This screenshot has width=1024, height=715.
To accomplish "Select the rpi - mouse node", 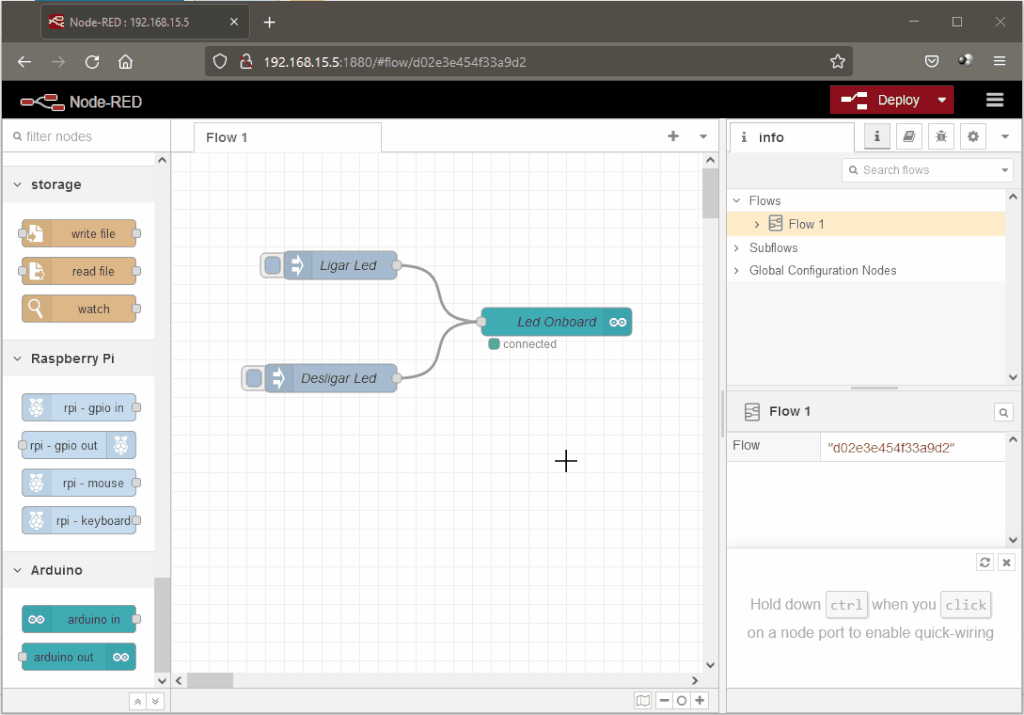I will point(79,483).
